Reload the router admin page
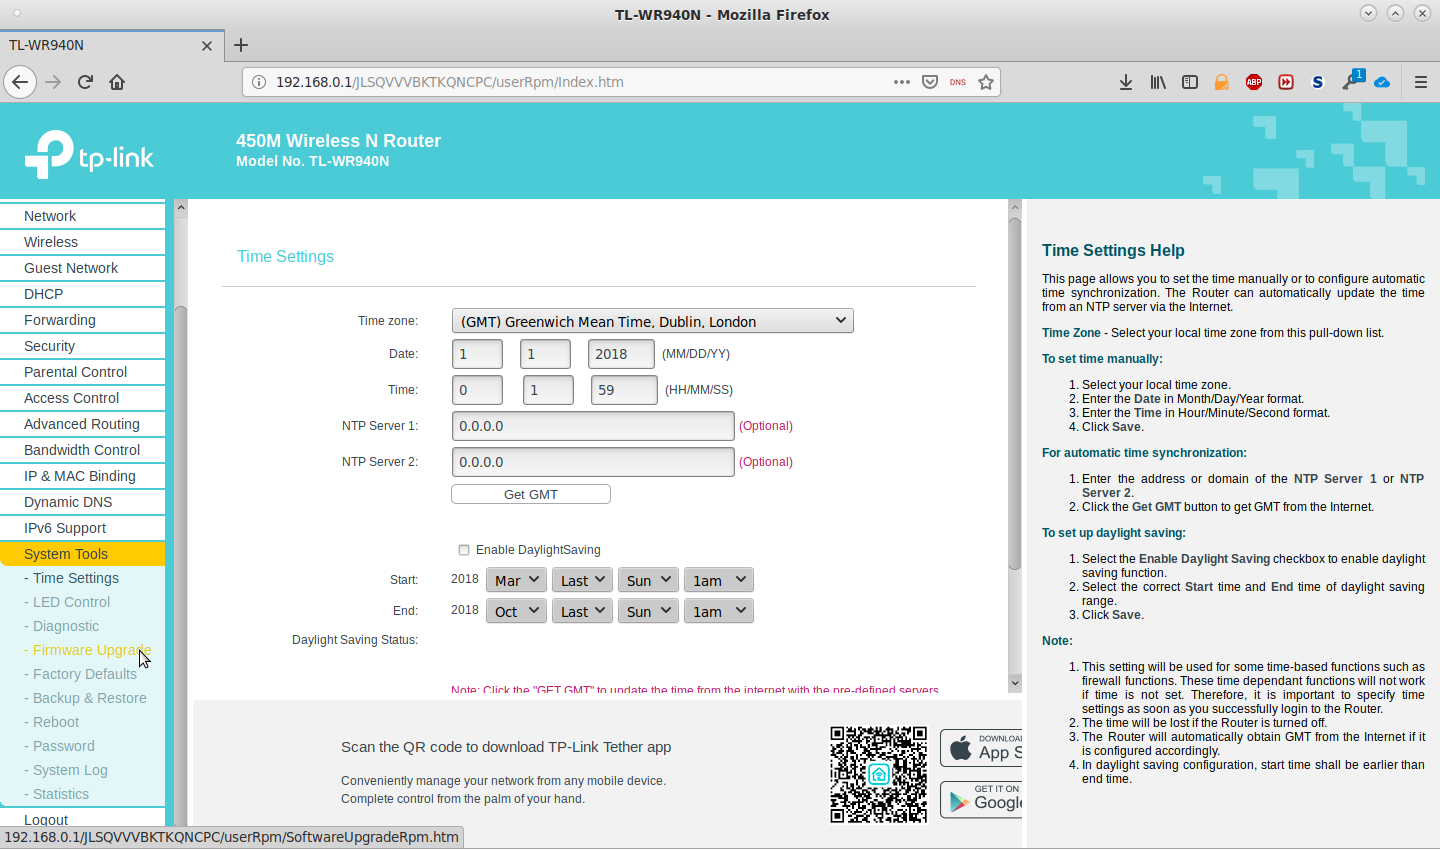Image resolution: width=1440 pixels, height=849 pixels. (x=85, y=82)
